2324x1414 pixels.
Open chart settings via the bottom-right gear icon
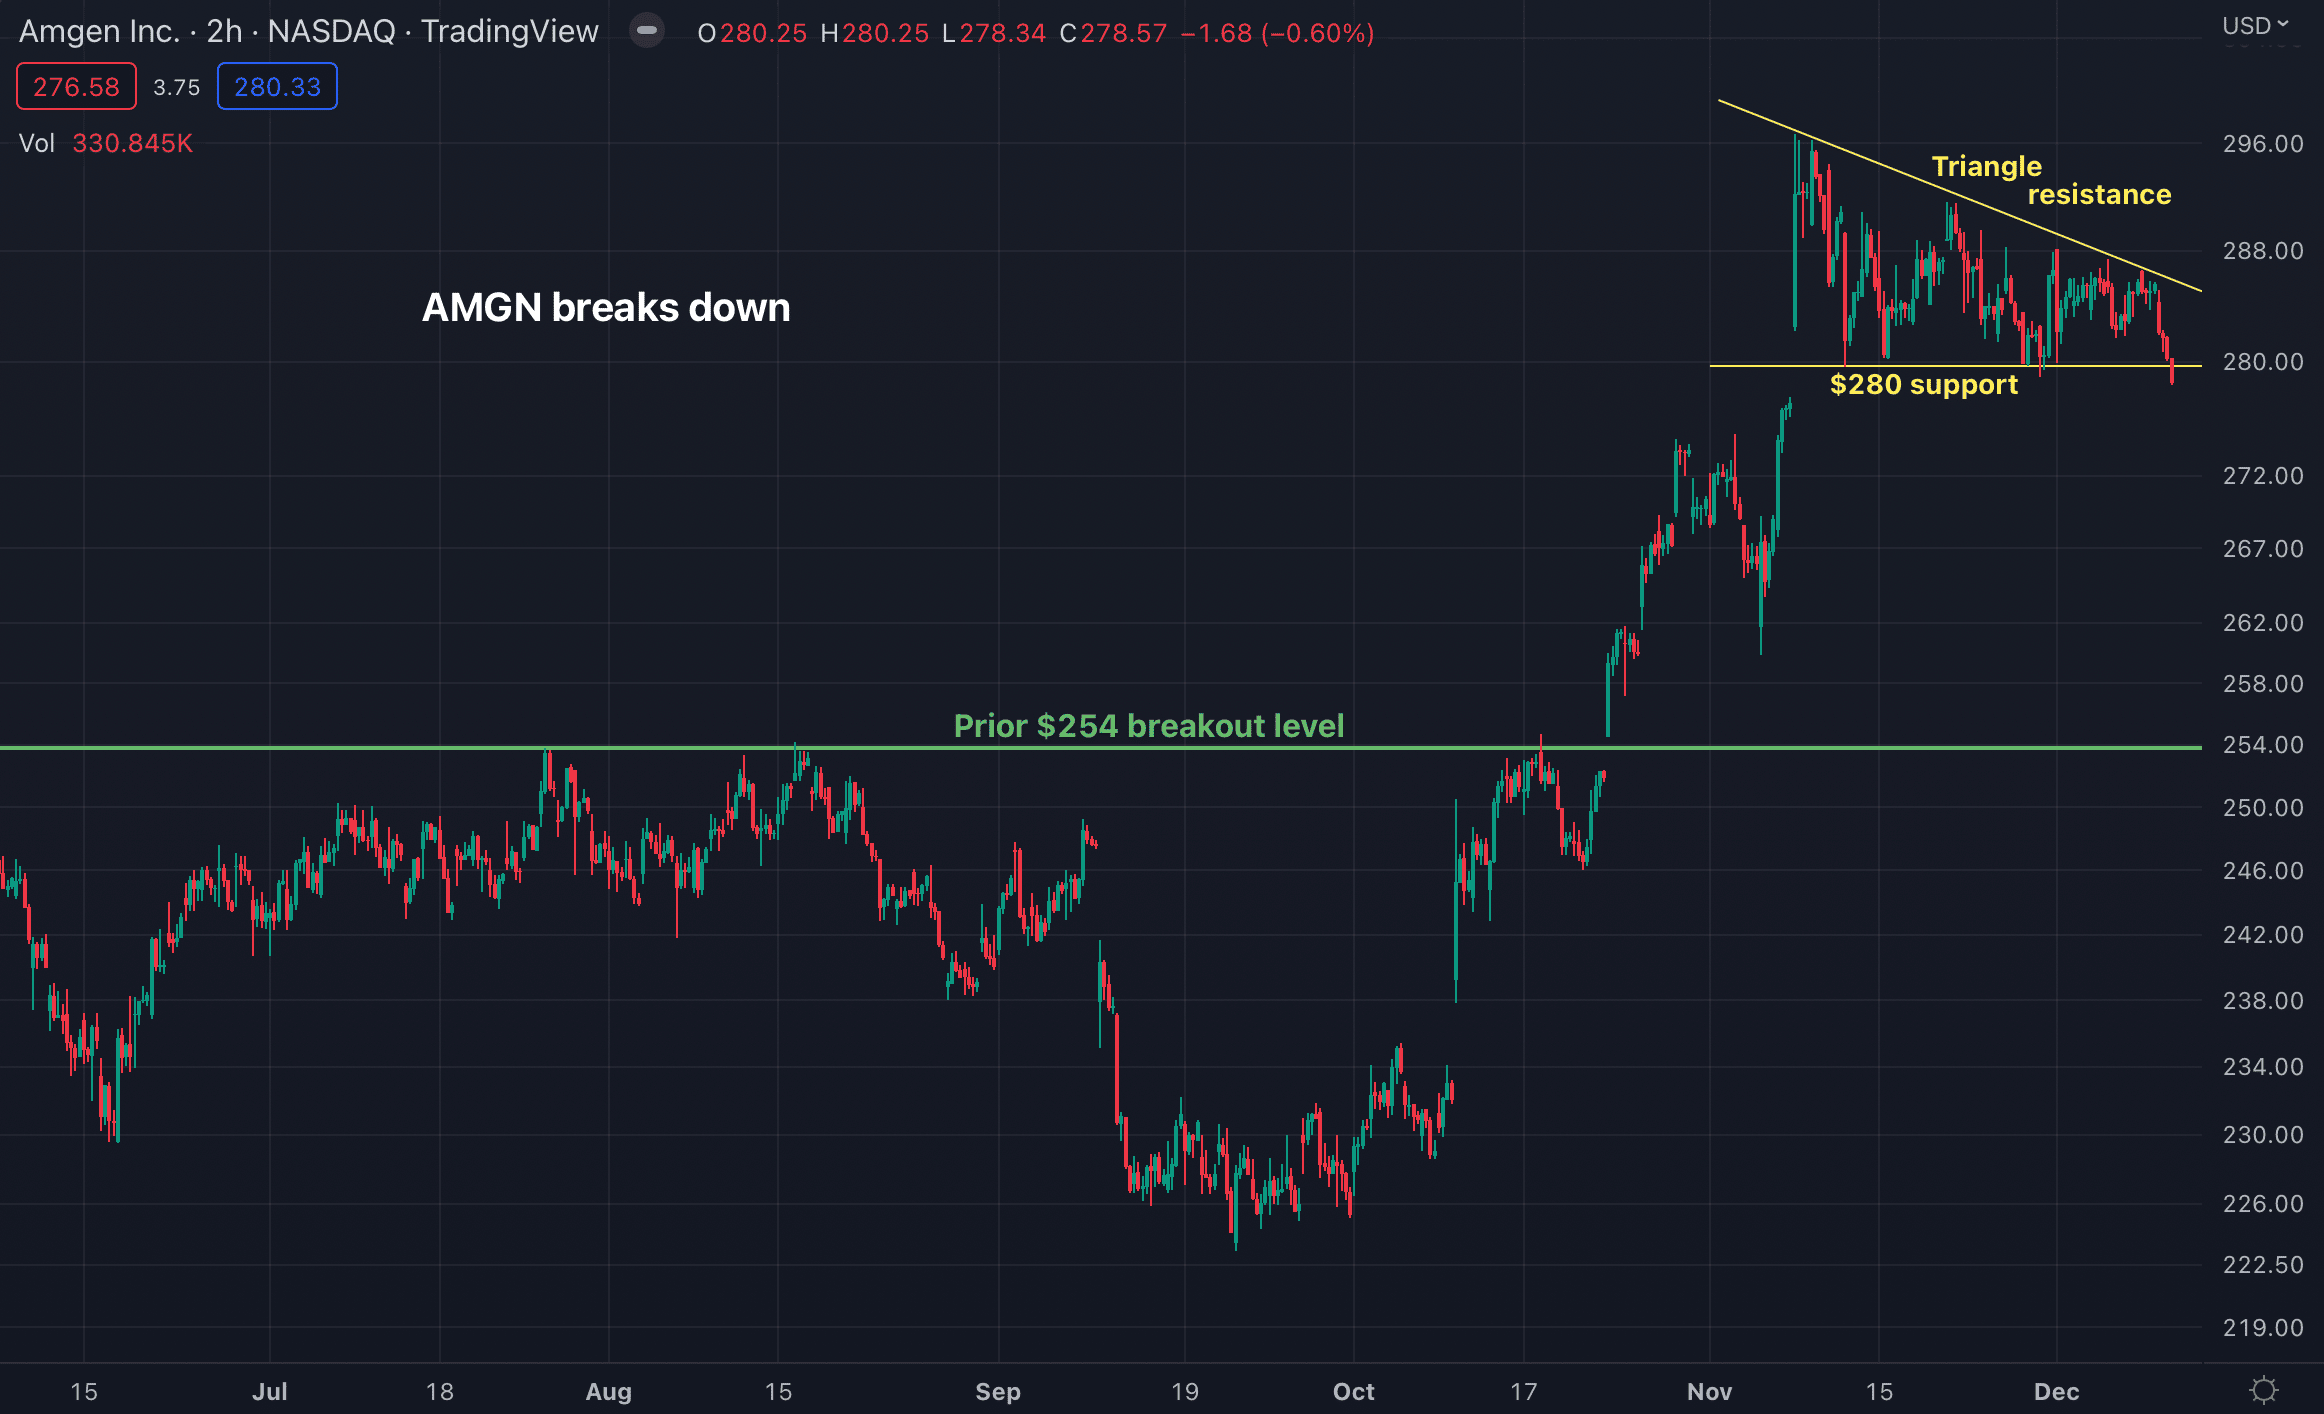coord(2263,1390)
